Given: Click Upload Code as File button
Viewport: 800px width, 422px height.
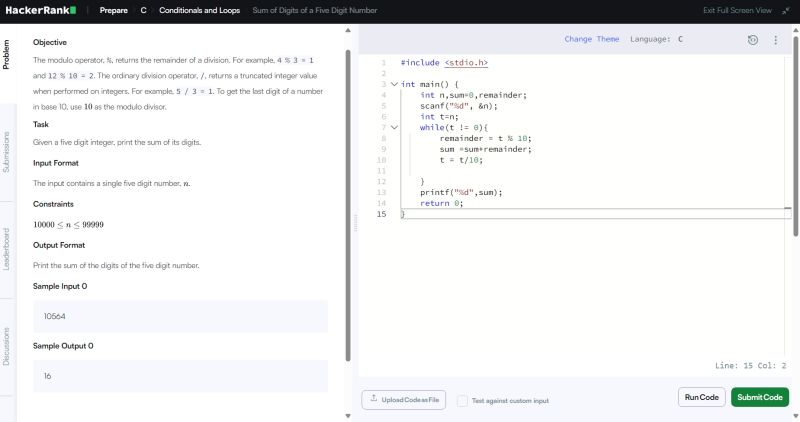Looking at the screenshot, I should [x=404, y=400].
